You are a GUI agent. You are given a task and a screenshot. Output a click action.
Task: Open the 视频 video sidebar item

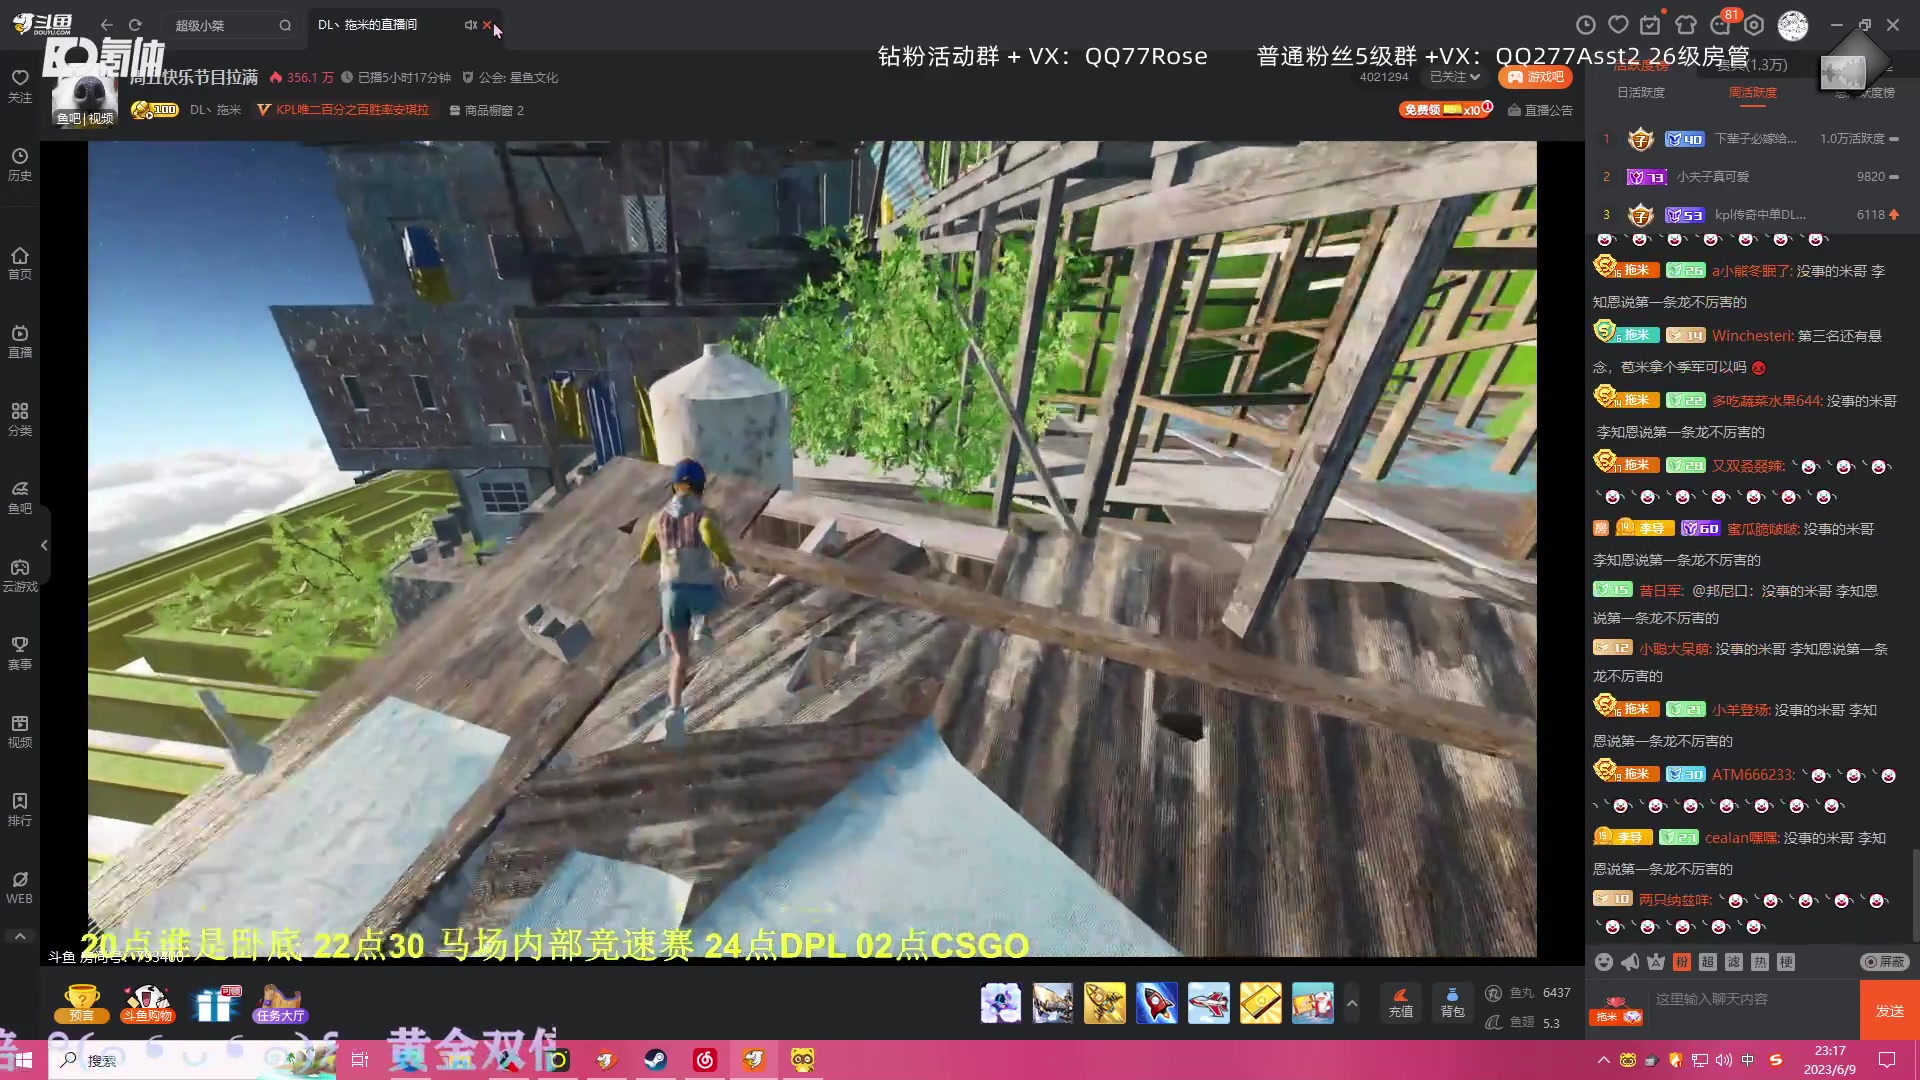click(20, 731)
